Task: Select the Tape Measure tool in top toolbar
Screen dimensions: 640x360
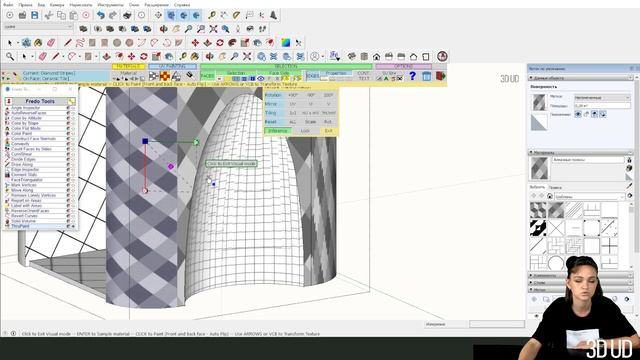Action: pyautogui.click(x=211, y=16)
